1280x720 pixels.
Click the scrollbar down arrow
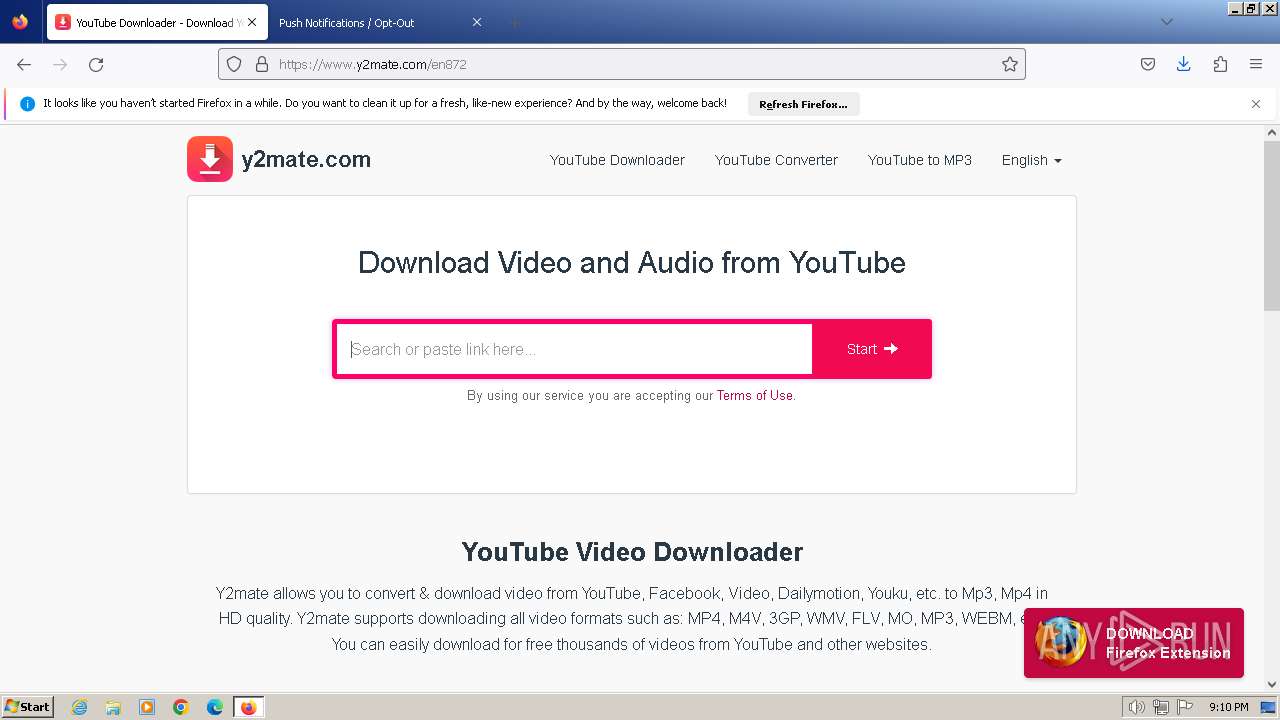(1272, 684)
